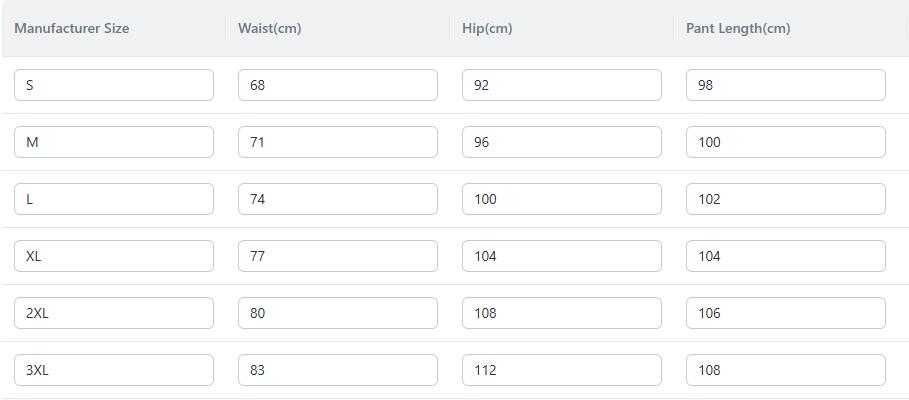Click the Waist field with value 77

click(337, 256)
